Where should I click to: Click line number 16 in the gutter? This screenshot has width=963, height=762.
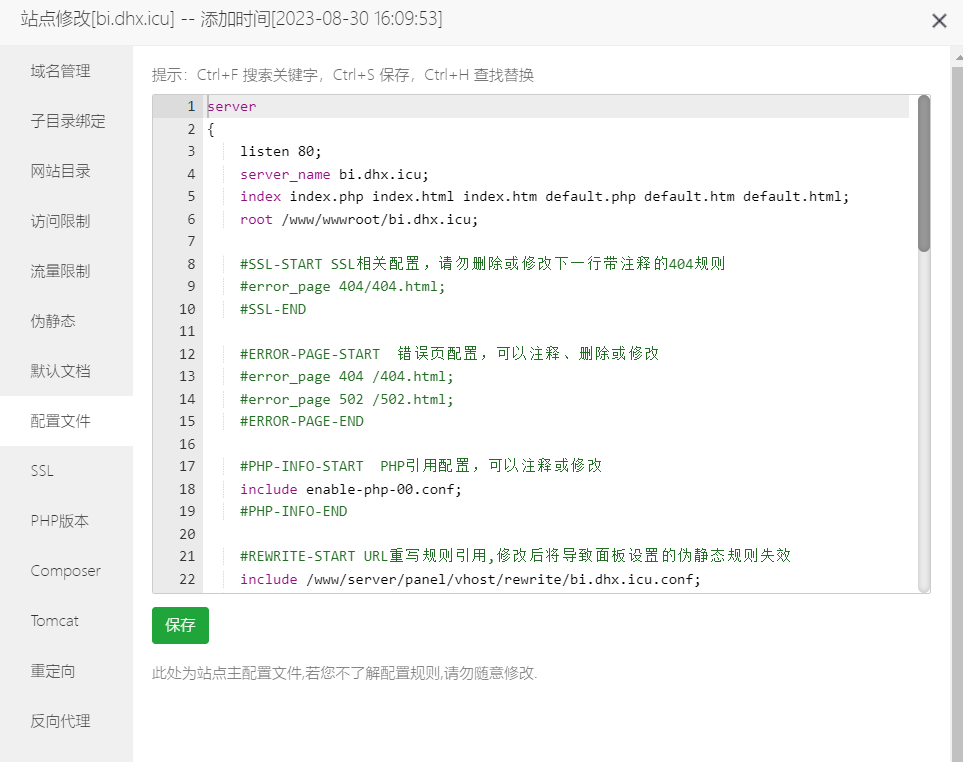coord(187,444)
